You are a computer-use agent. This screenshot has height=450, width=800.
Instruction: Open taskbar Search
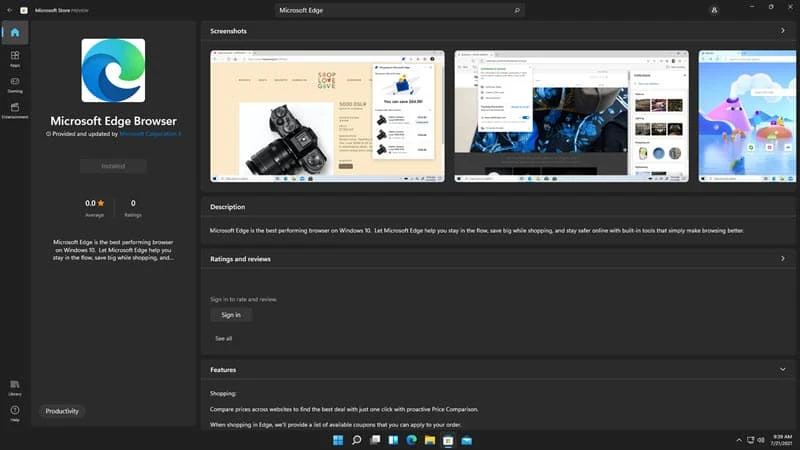tap(356, 440)
